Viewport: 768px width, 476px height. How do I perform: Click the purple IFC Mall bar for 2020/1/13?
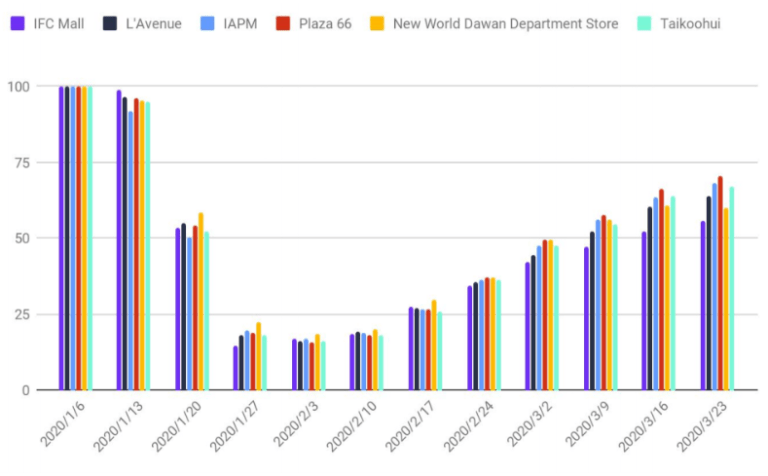[x=119, y=240]
